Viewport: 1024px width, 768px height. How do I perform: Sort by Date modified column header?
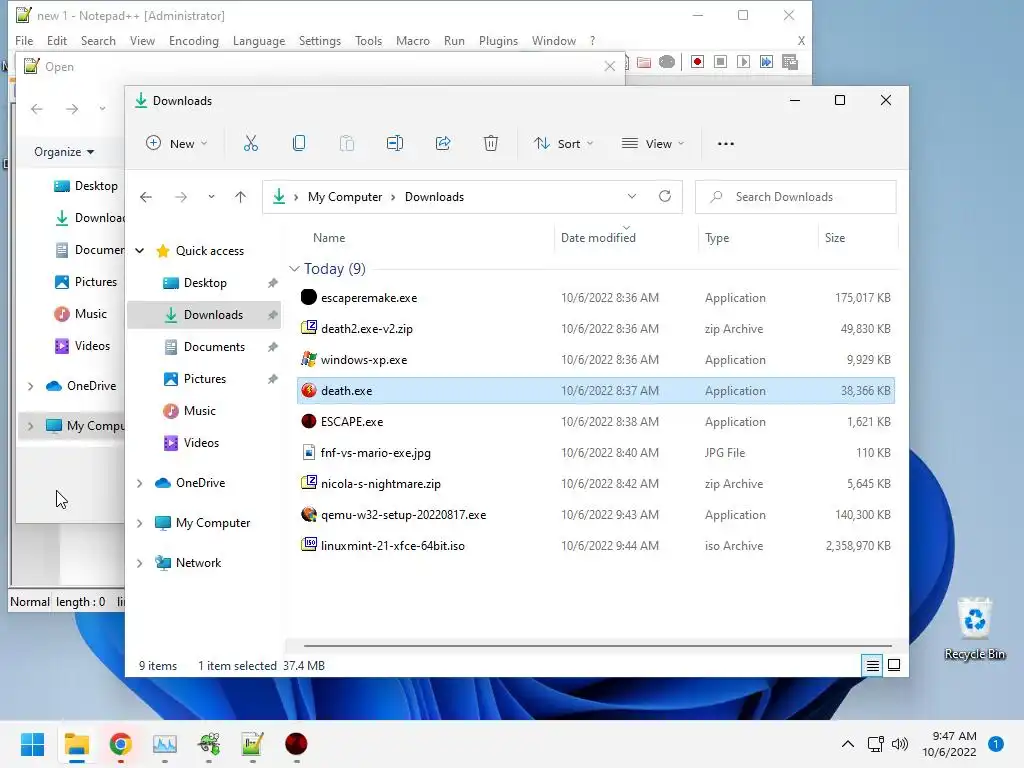598,238
